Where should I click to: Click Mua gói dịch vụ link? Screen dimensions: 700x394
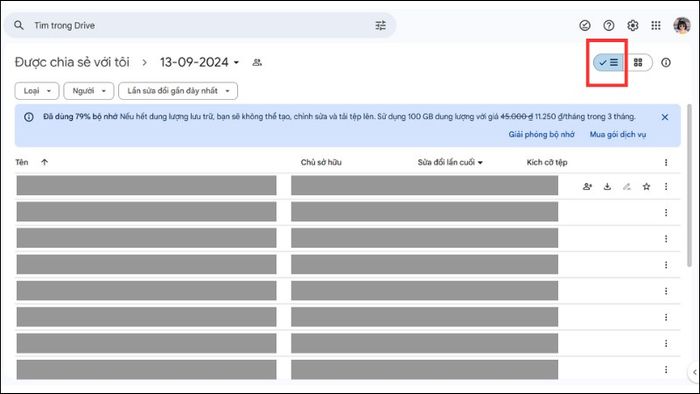[x=618, y=134]
